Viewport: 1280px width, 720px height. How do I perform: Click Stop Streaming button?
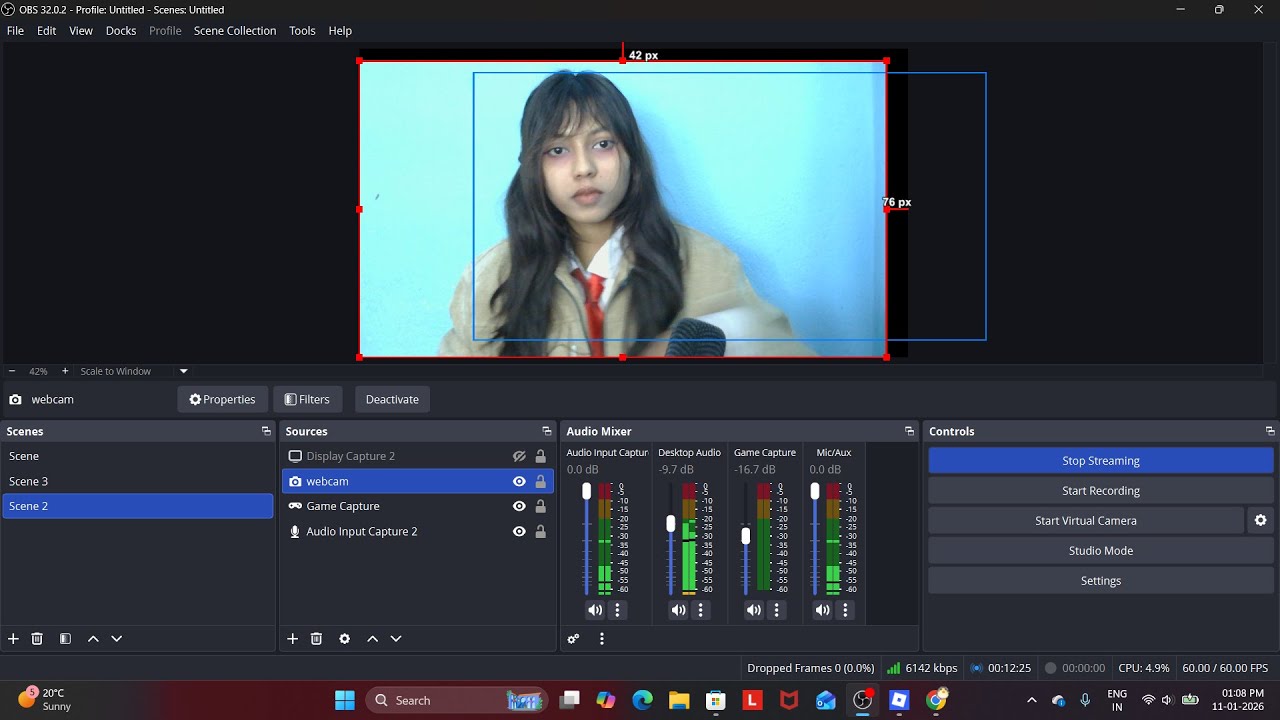pyautogui.click(x=1101, y=461)
